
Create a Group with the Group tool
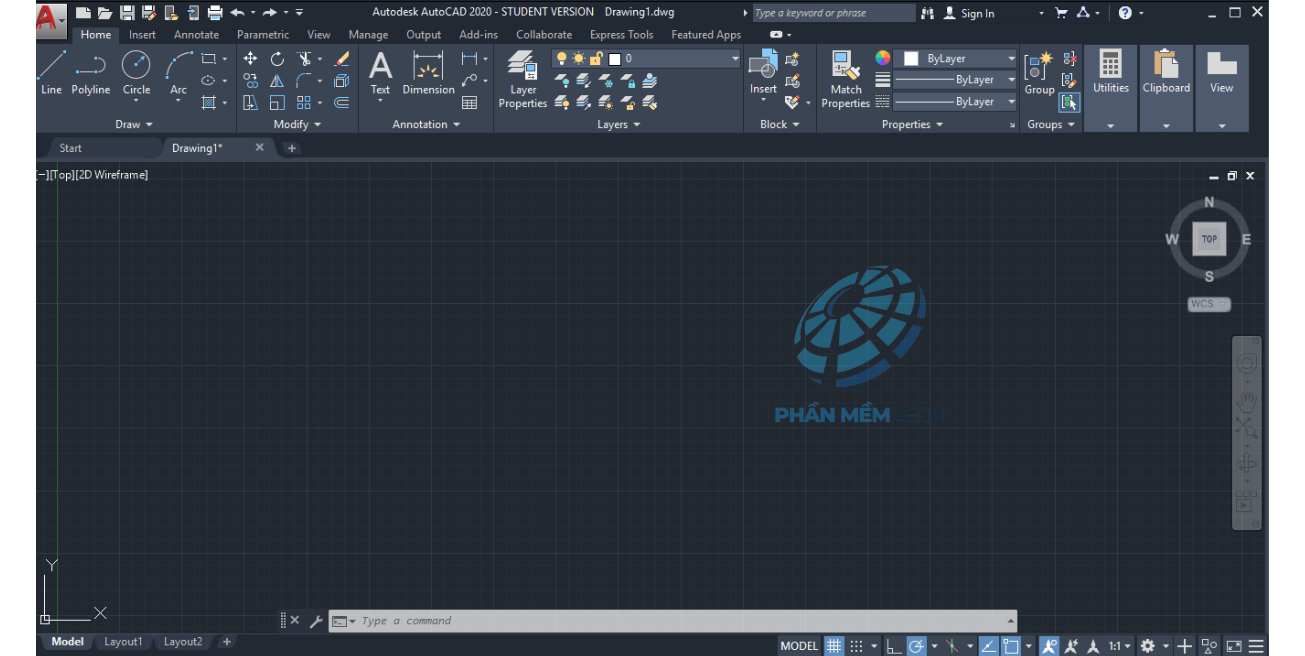click(1039, 73)
